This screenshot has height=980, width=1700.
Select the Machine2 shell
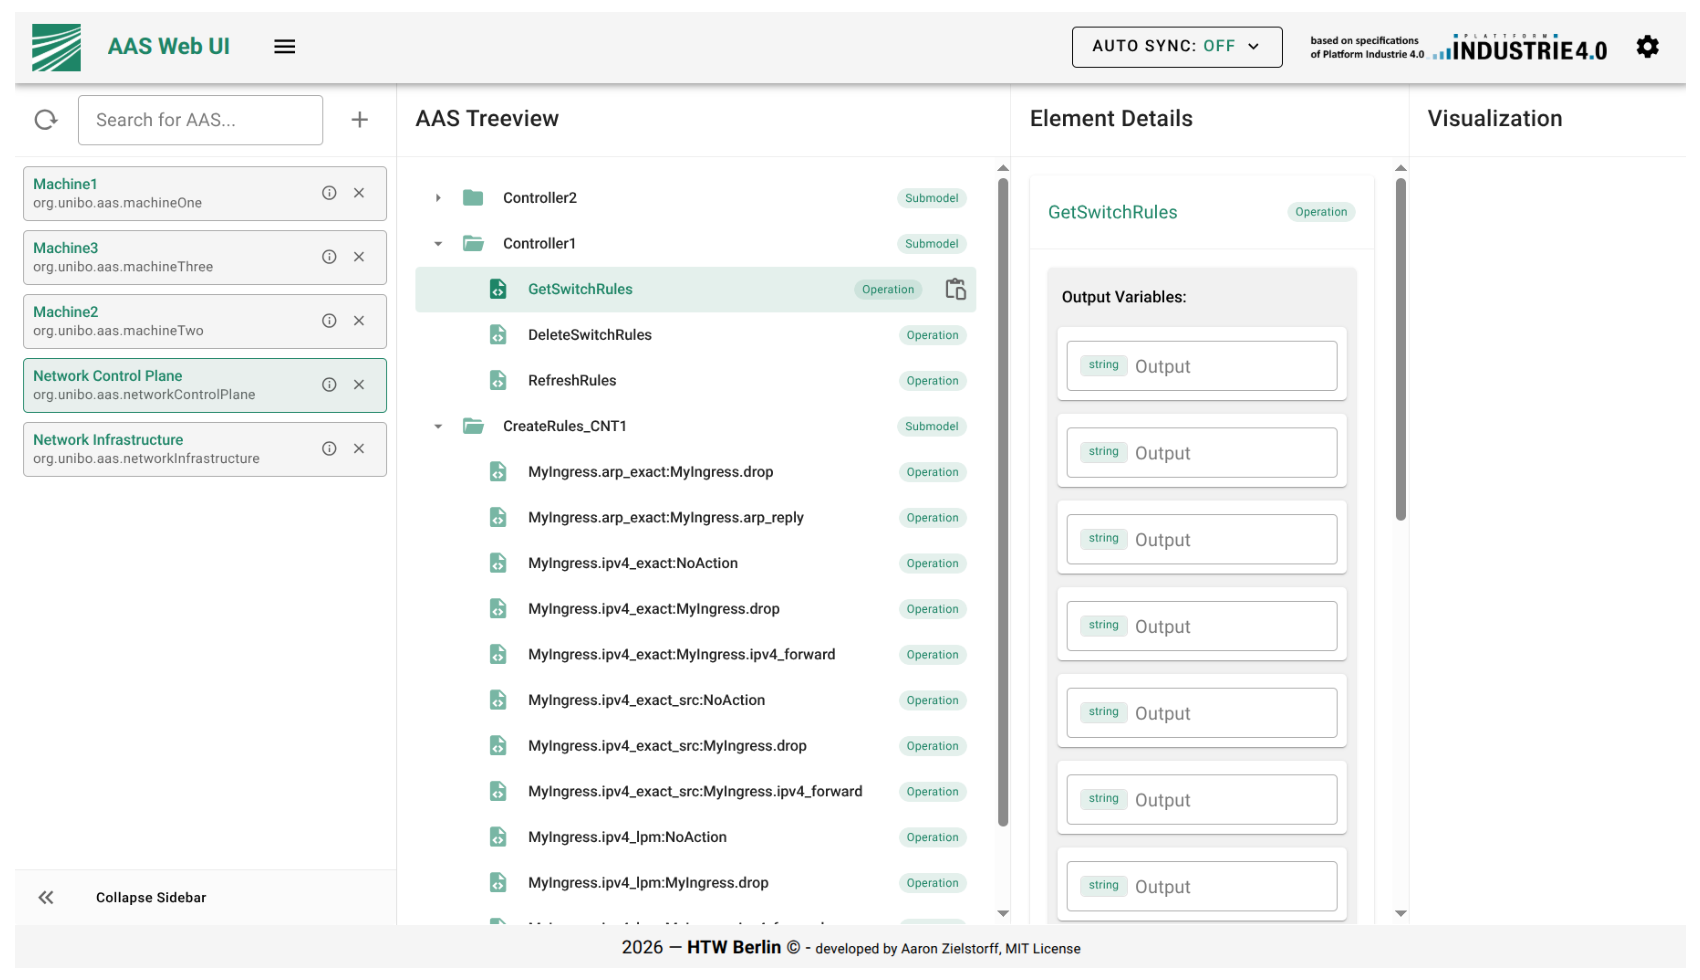point(205,321)
